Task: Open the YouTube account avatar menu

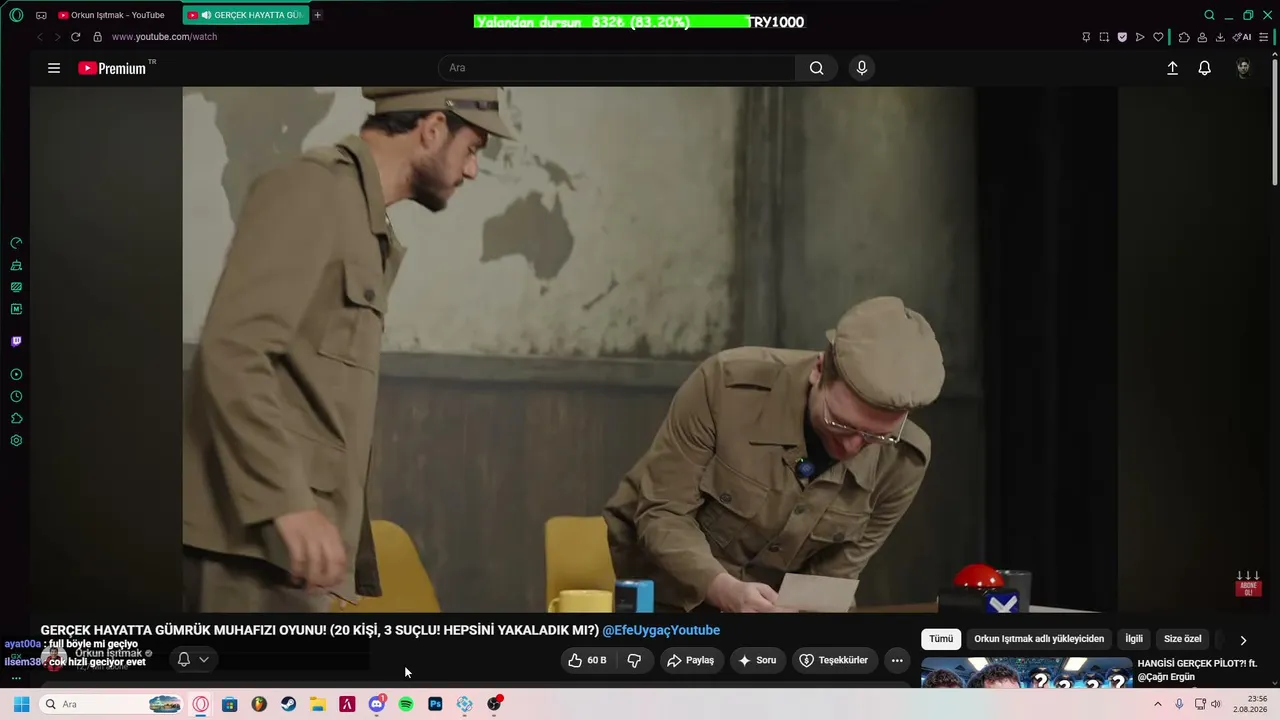Action: [1243, 68]
